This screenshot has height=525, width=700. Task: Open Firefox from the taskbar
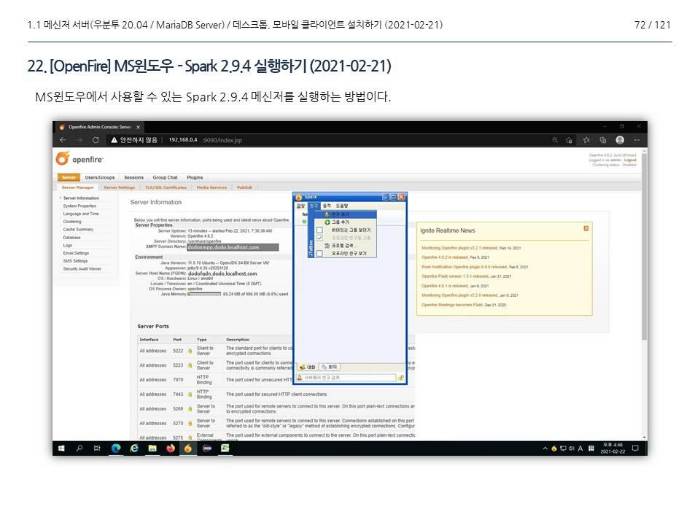tap(171, 448)
